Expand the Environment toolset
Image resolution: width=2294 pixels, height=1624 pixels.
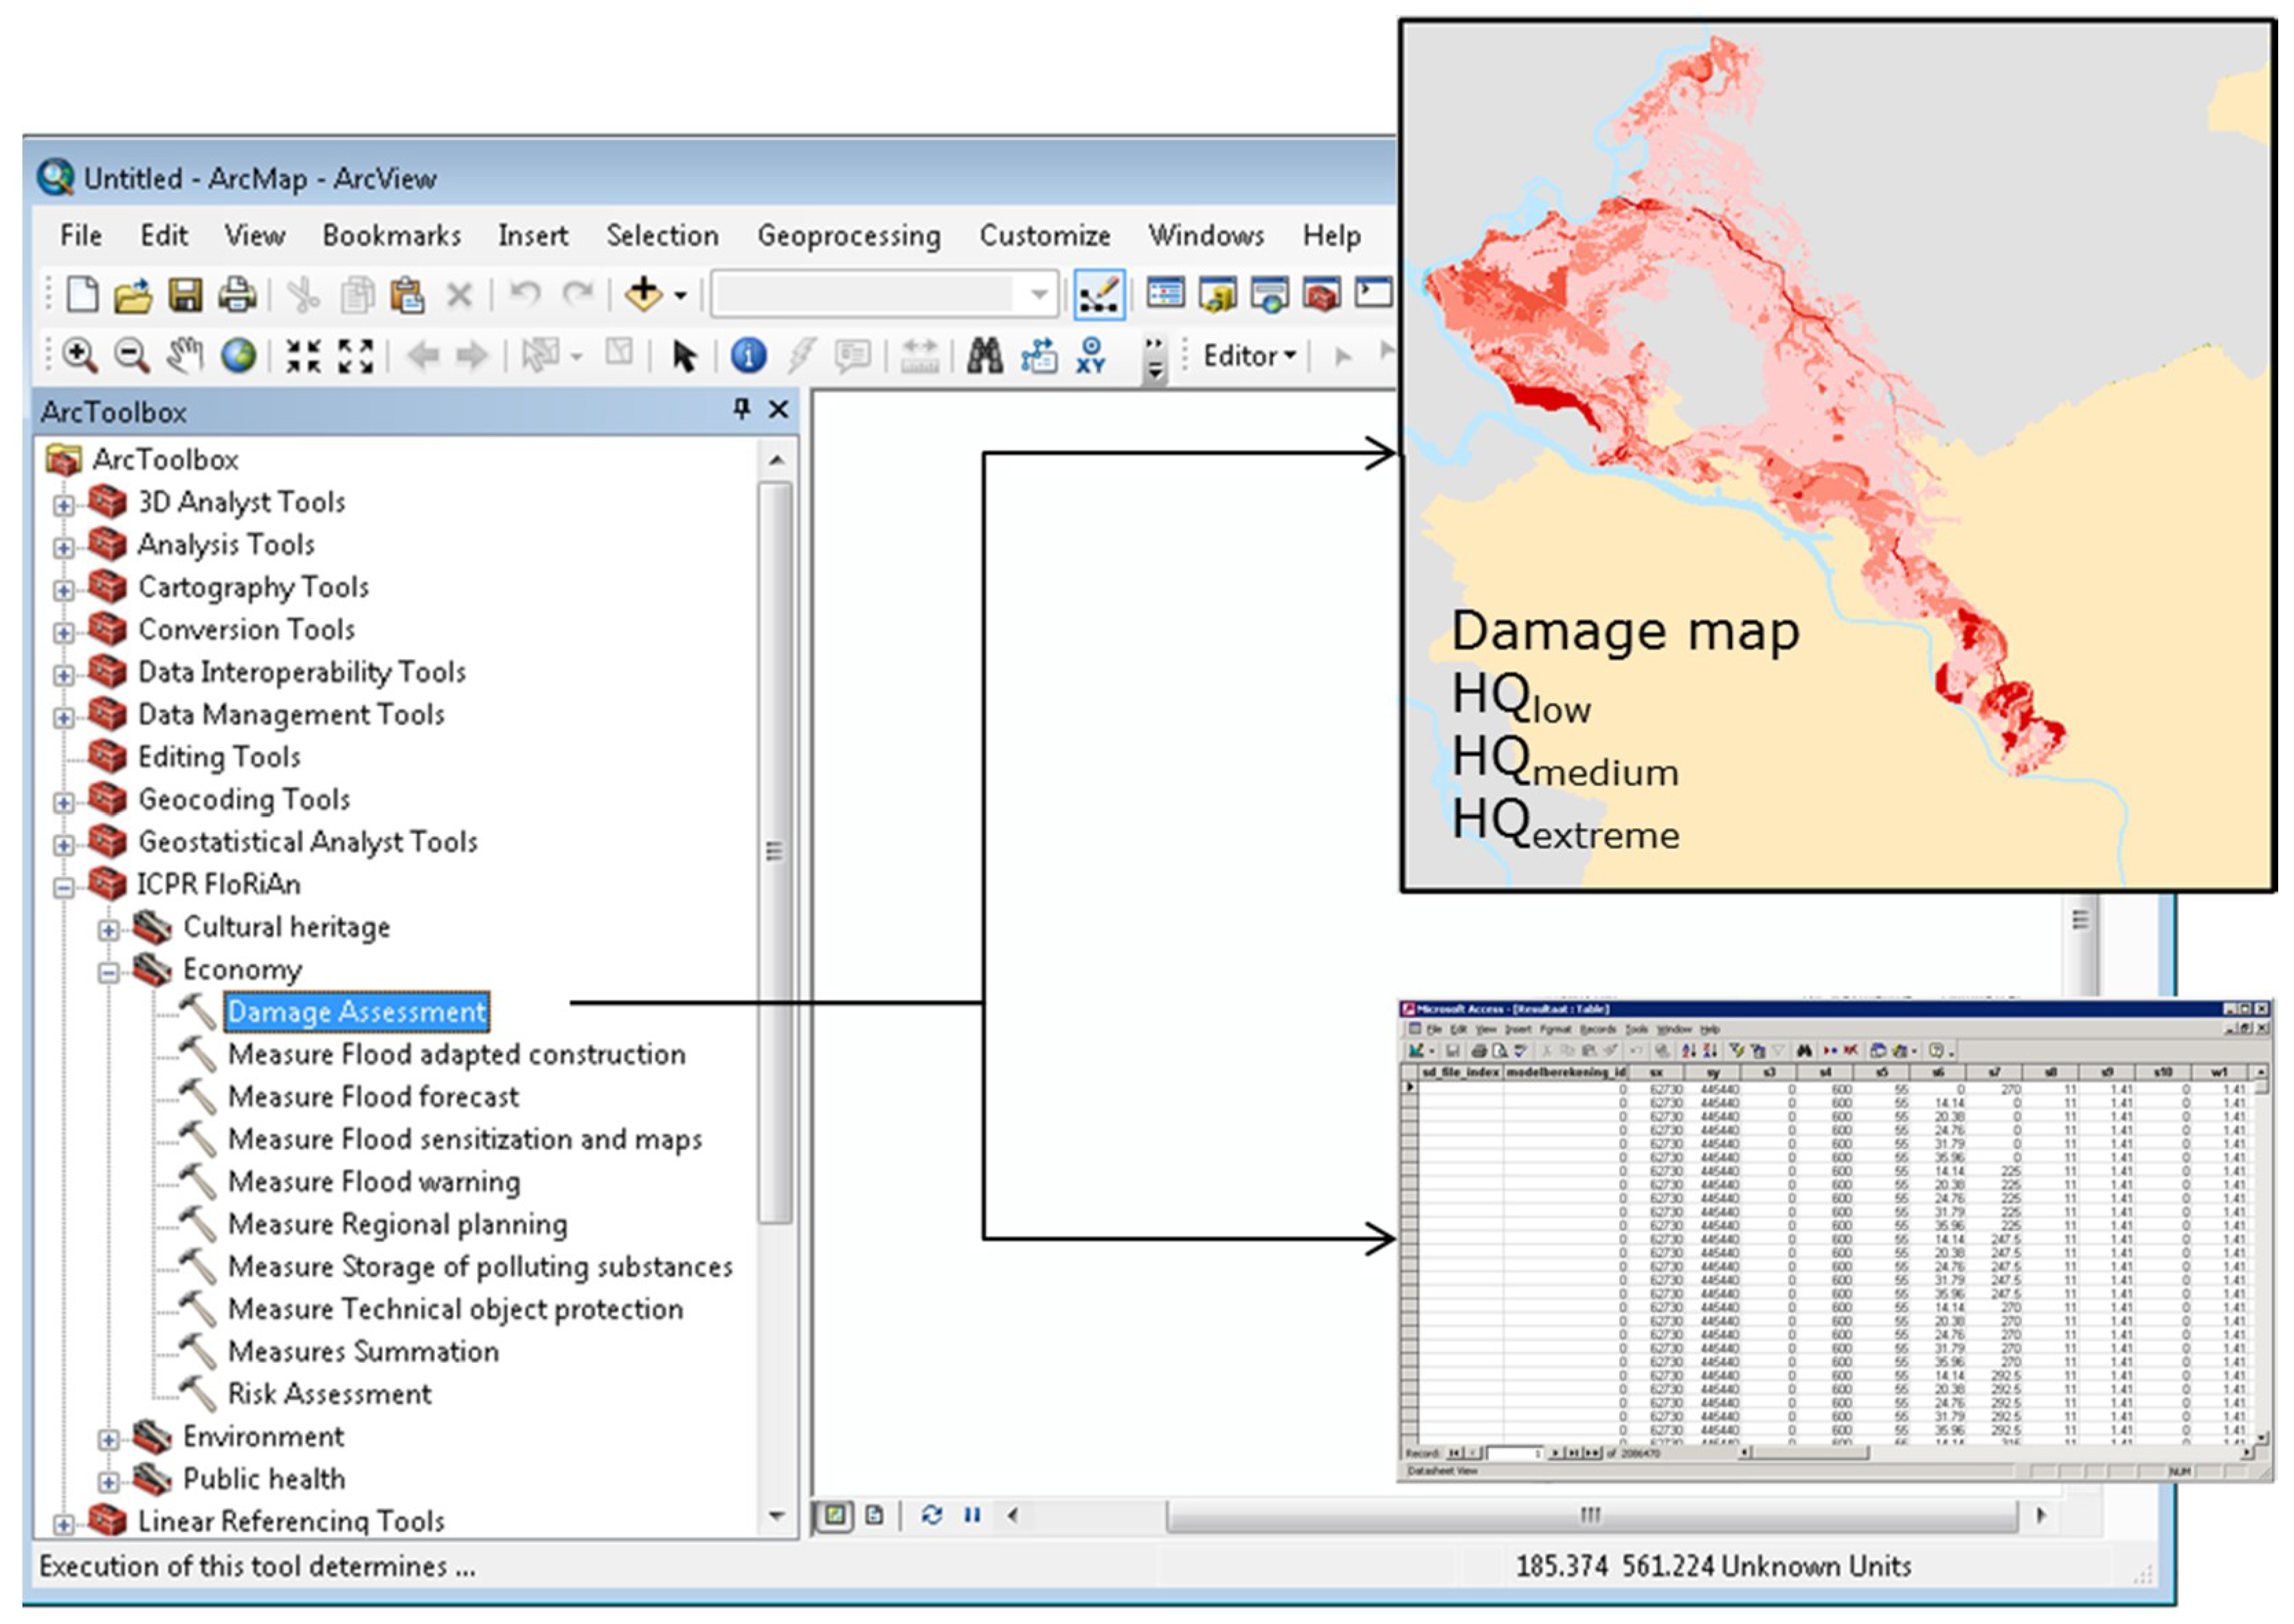click(108, 1440)
